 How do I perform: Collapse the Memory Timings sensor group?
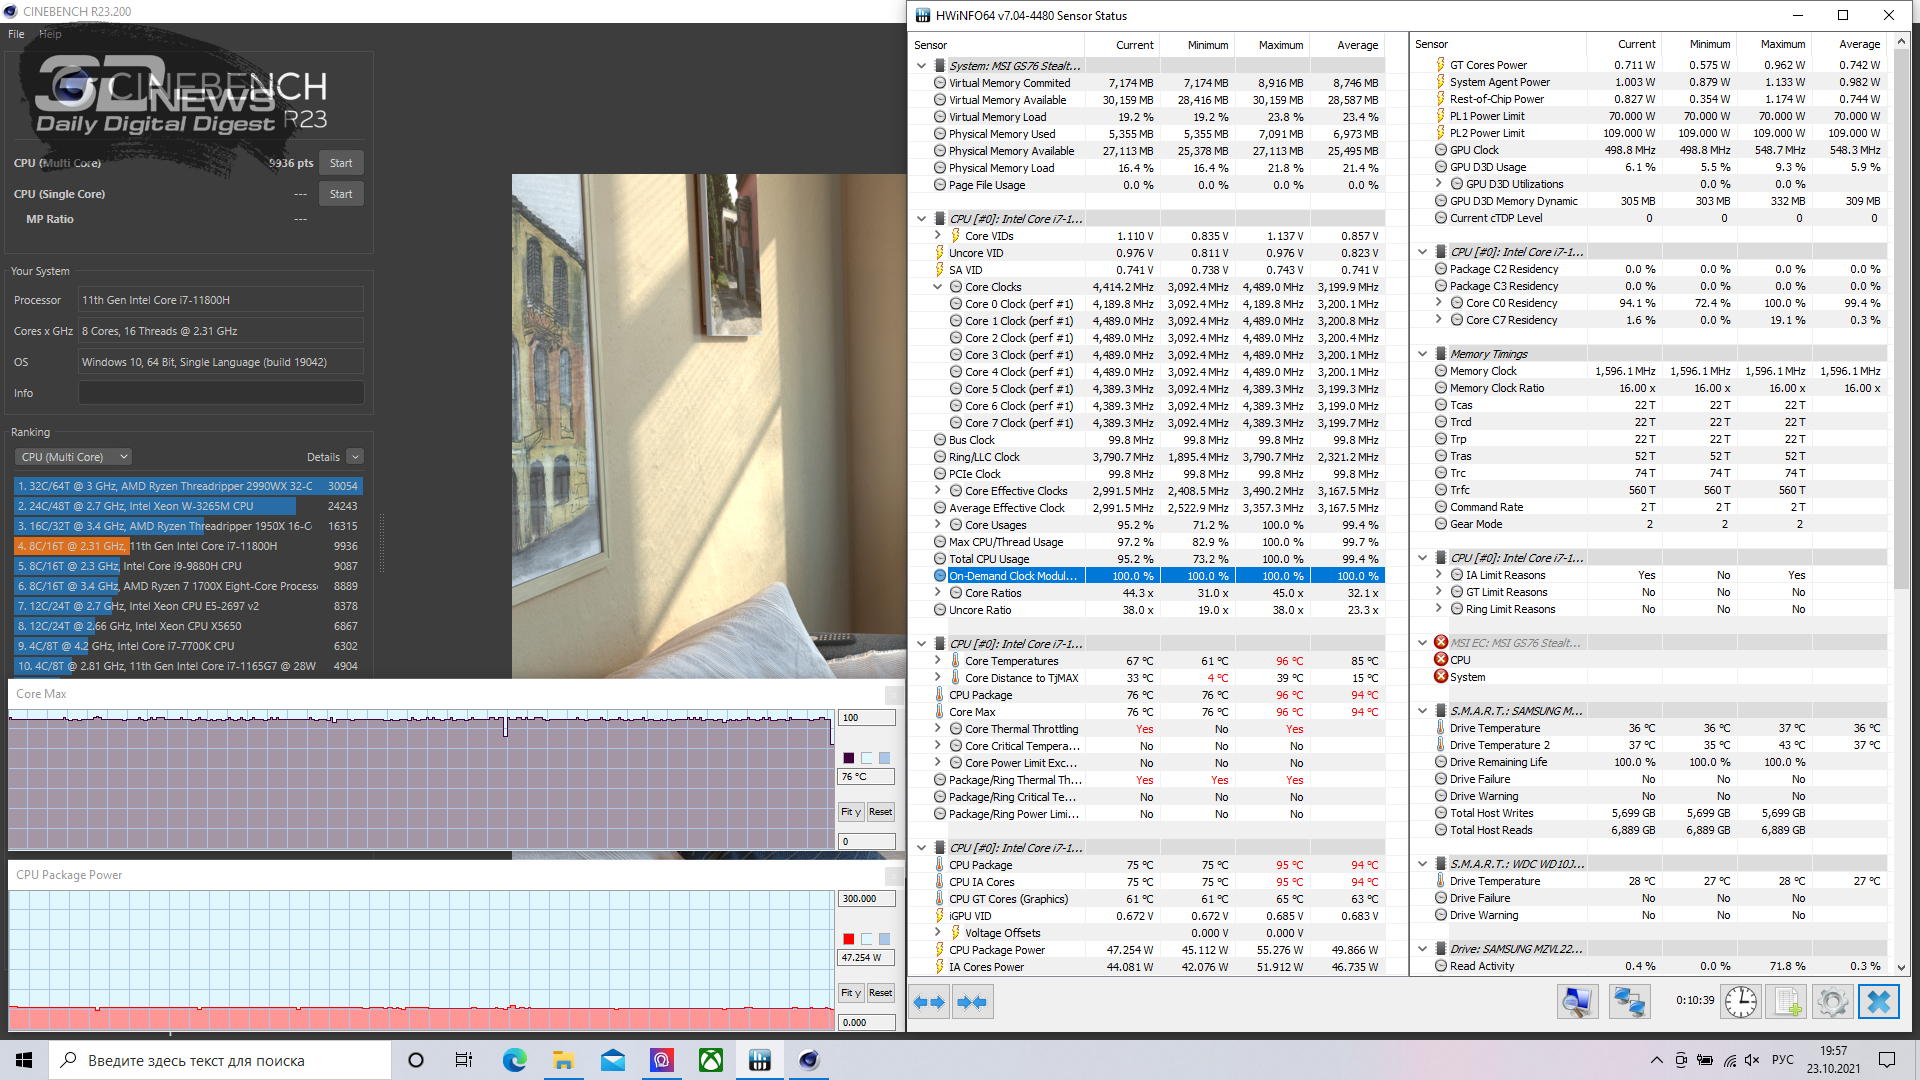point(1422,354)
